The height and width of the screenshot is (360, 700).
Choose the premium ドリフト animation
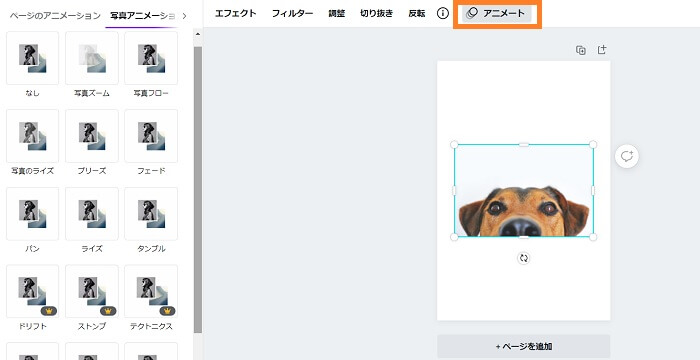click(x=33, y=291)
